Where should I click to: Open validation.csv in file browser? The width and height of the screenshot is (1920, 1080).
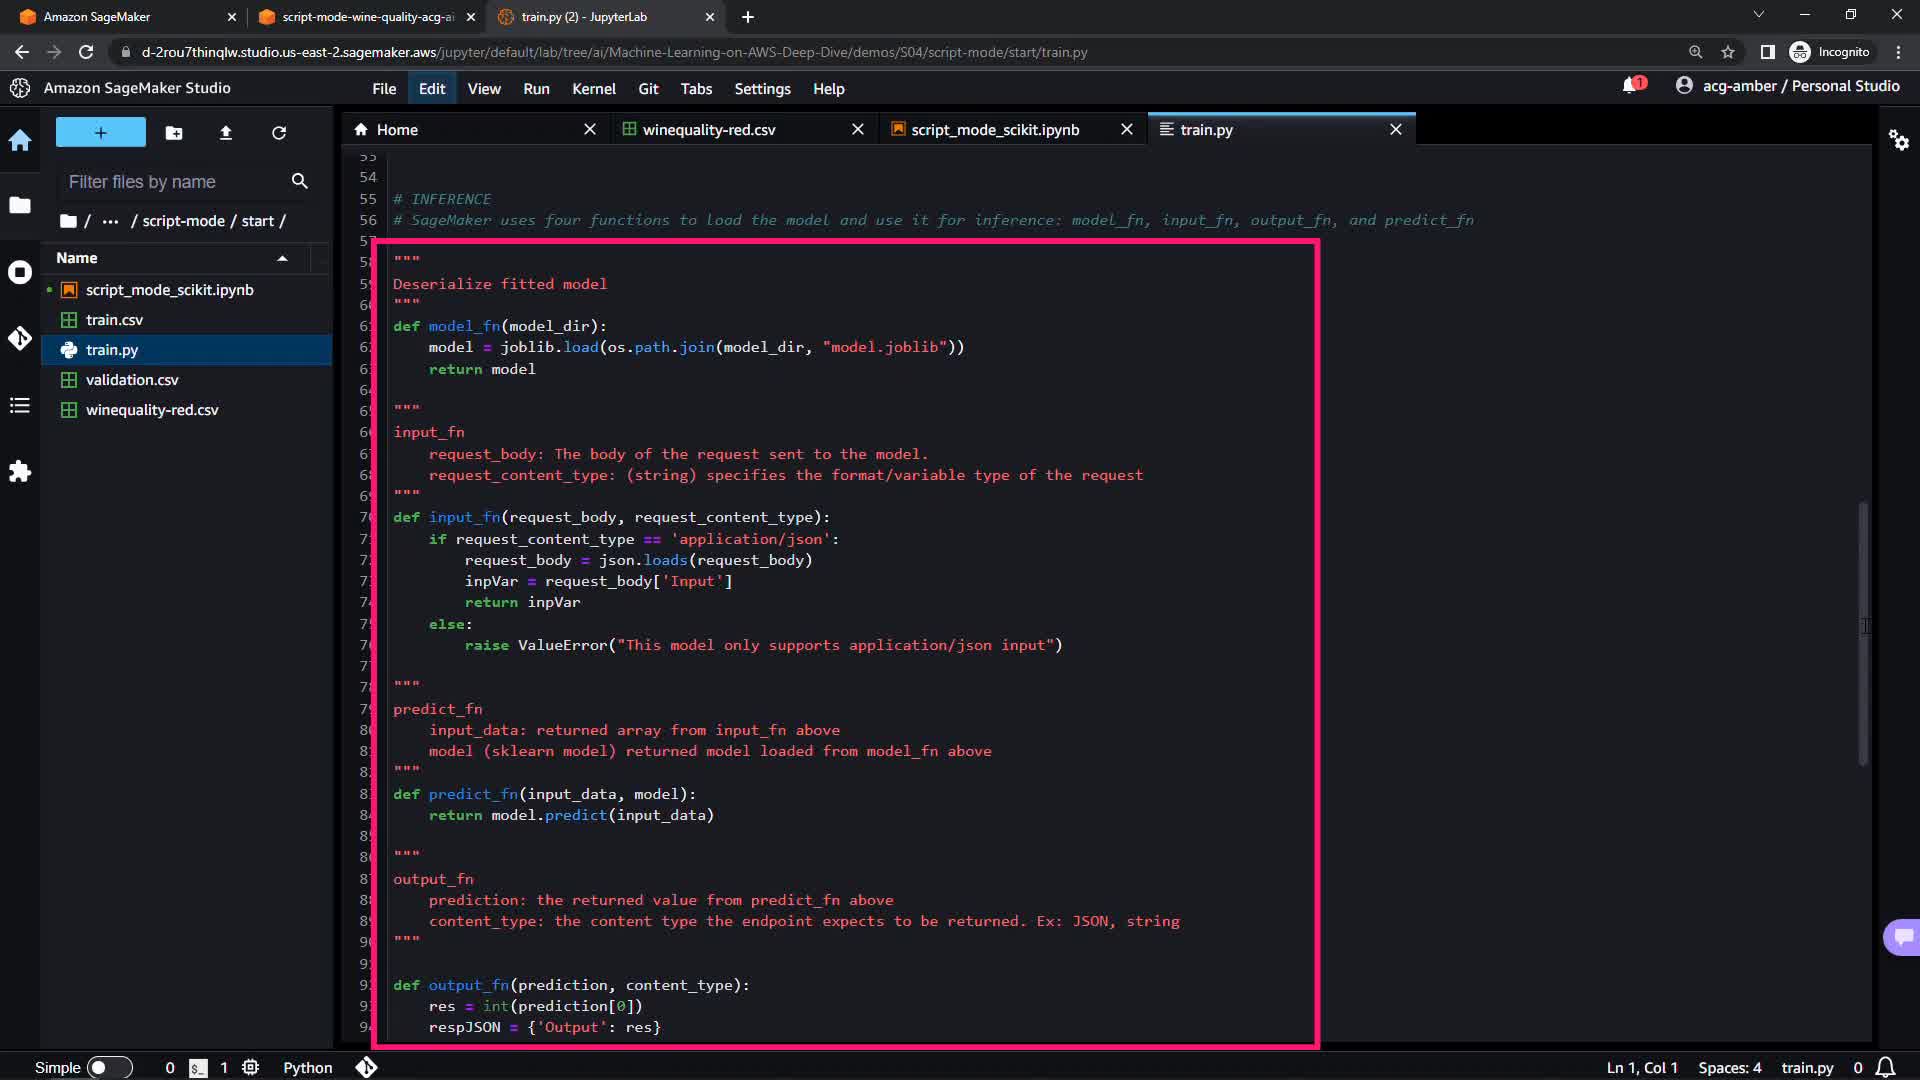[132, 380]
